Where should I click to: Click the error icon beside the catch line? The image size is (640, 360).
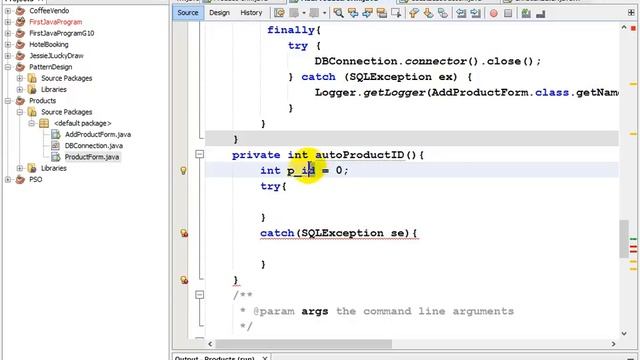[x=184, y=233]
